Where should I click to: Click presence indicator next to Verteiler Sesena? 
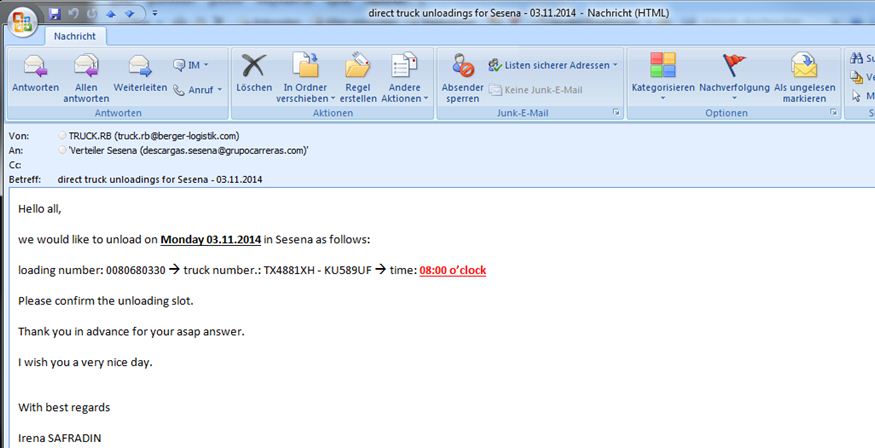[62, 150]
